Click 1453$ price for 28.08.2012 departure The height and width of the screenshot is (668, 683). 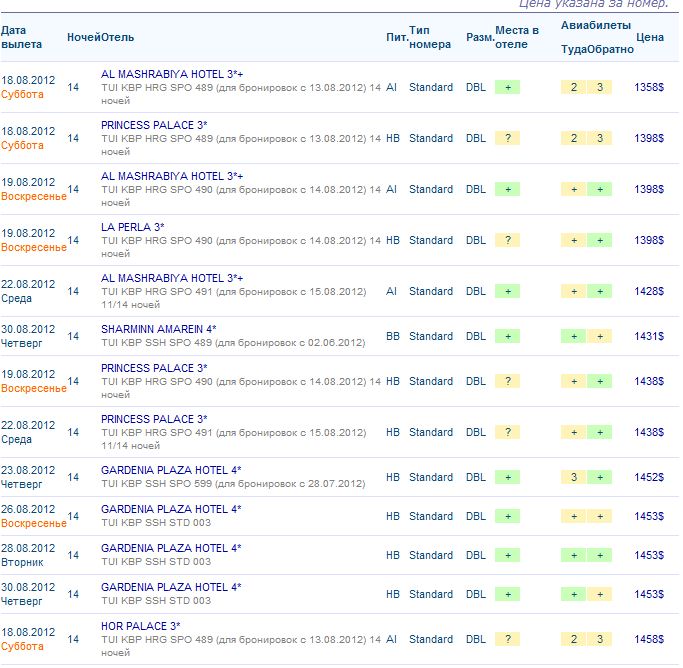(649, 555)
